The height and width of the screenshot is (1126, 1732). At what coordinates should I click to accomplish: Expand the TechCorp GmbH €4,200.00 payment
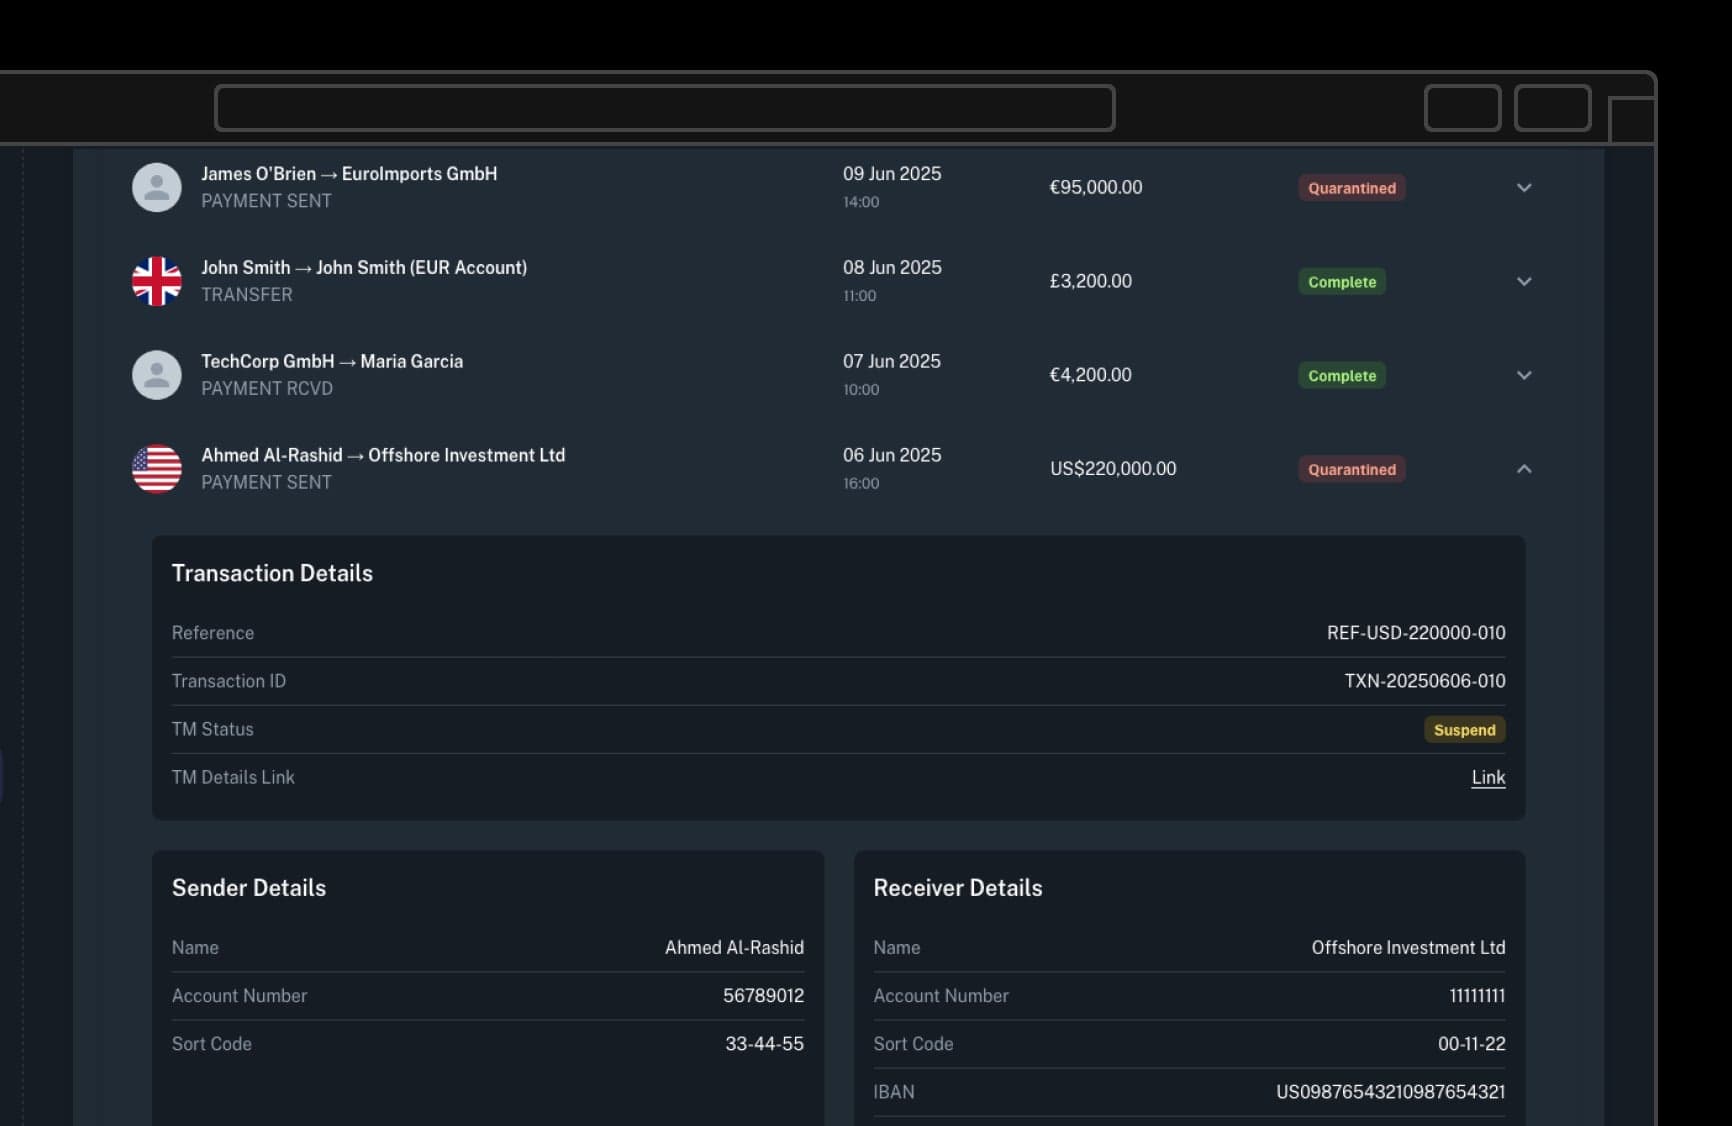click(1524, 376)
